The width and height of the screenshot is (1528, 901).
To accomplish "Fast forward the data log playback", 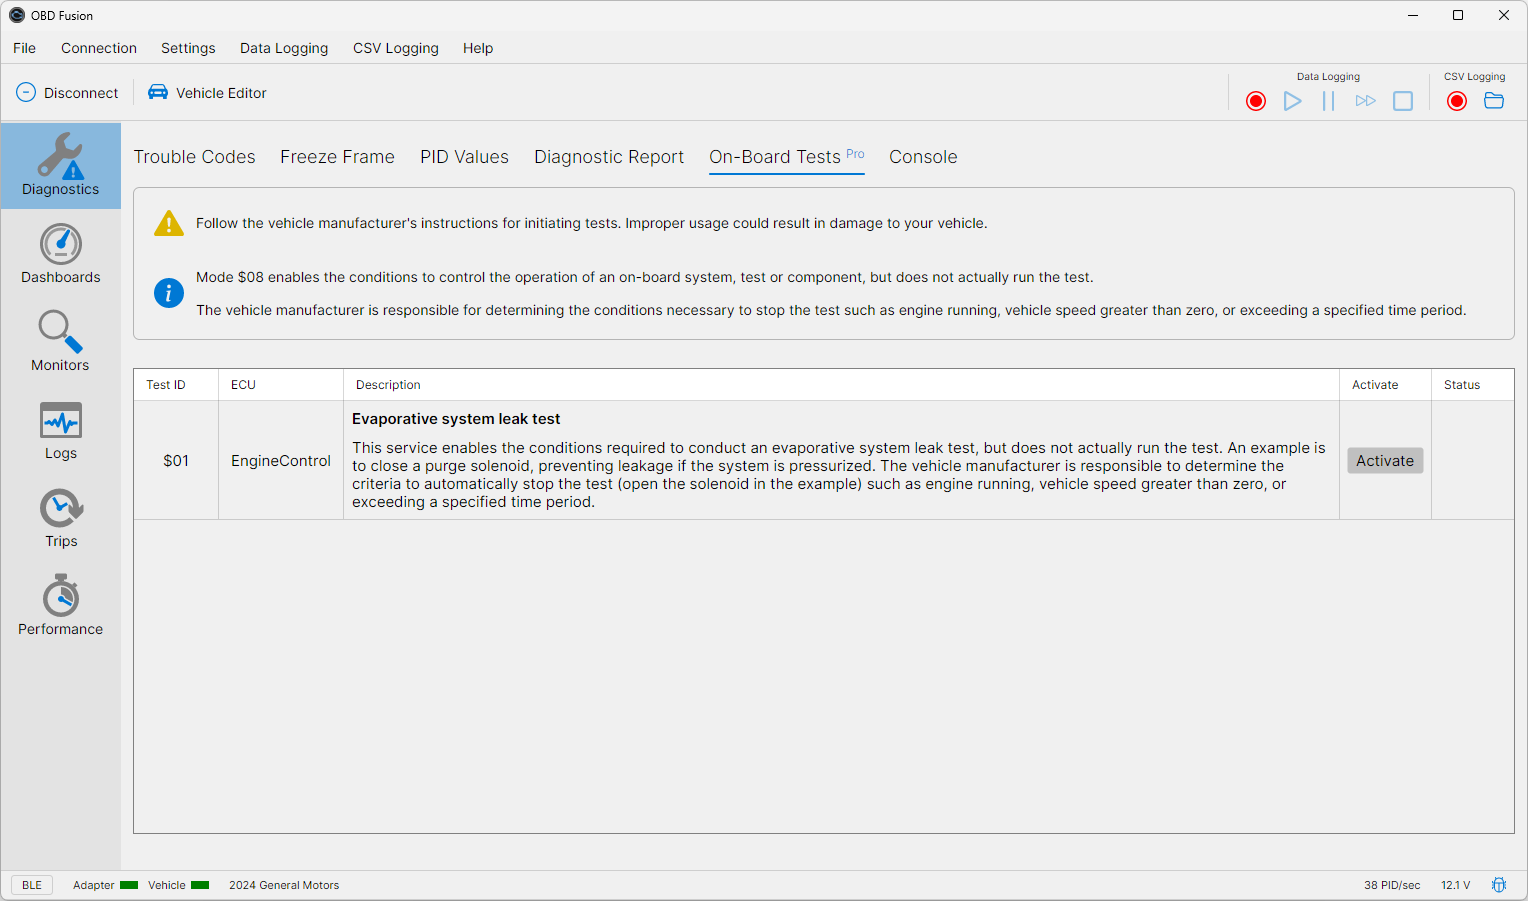I will point(1365,101).
